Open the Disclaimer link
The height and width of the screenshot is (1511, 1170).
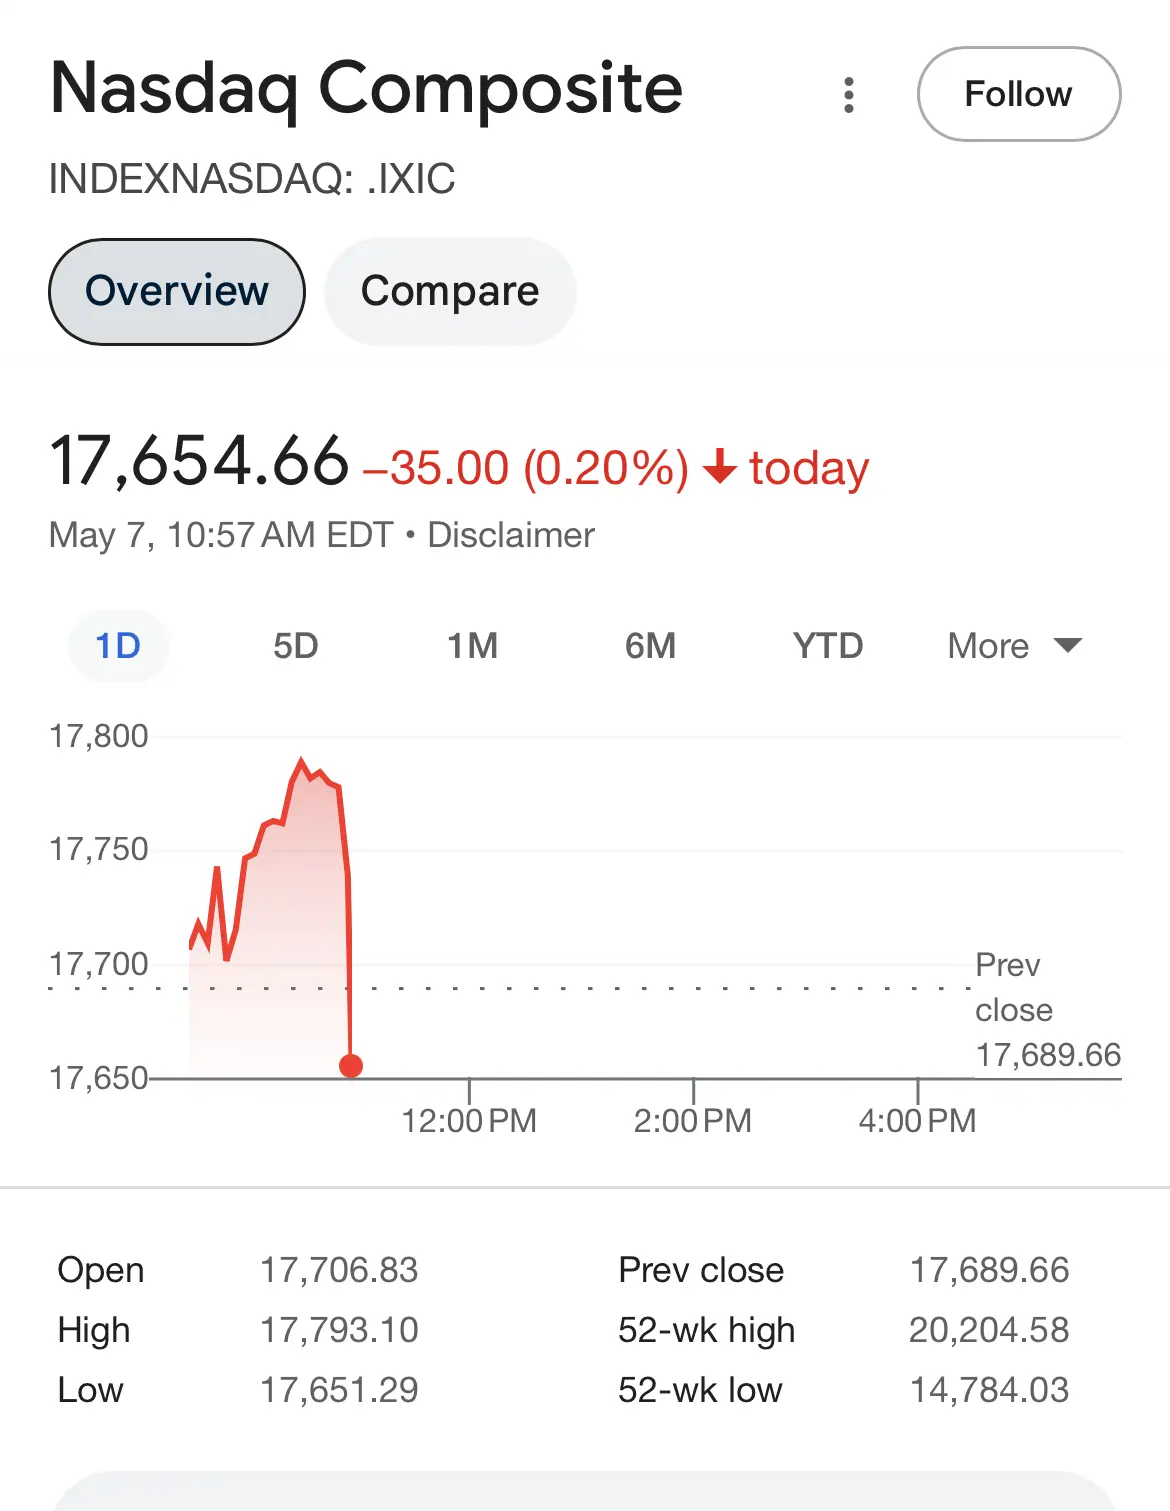point(511,535)
